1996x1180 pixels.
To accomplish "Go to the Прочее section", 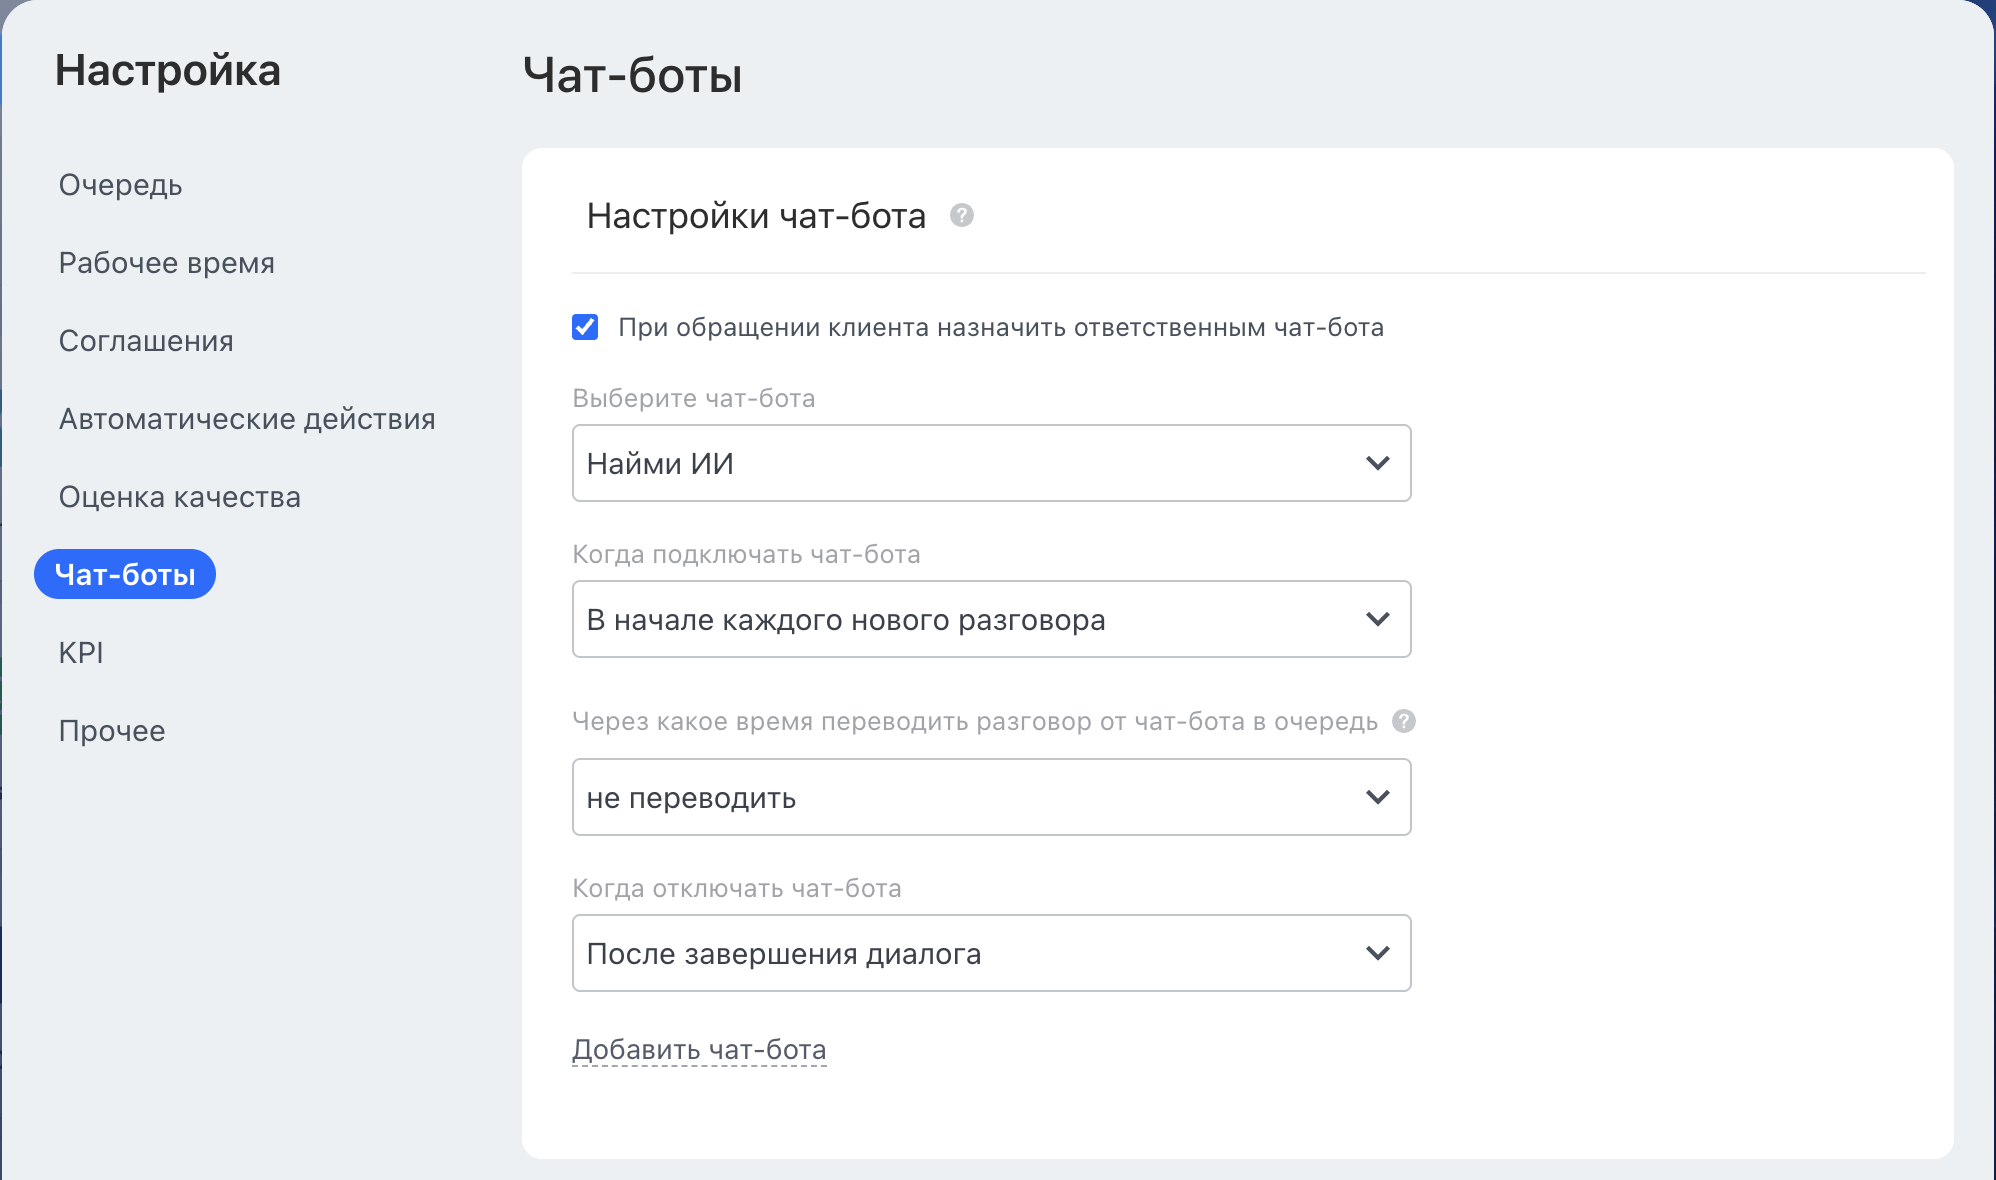I will point(112,731).
